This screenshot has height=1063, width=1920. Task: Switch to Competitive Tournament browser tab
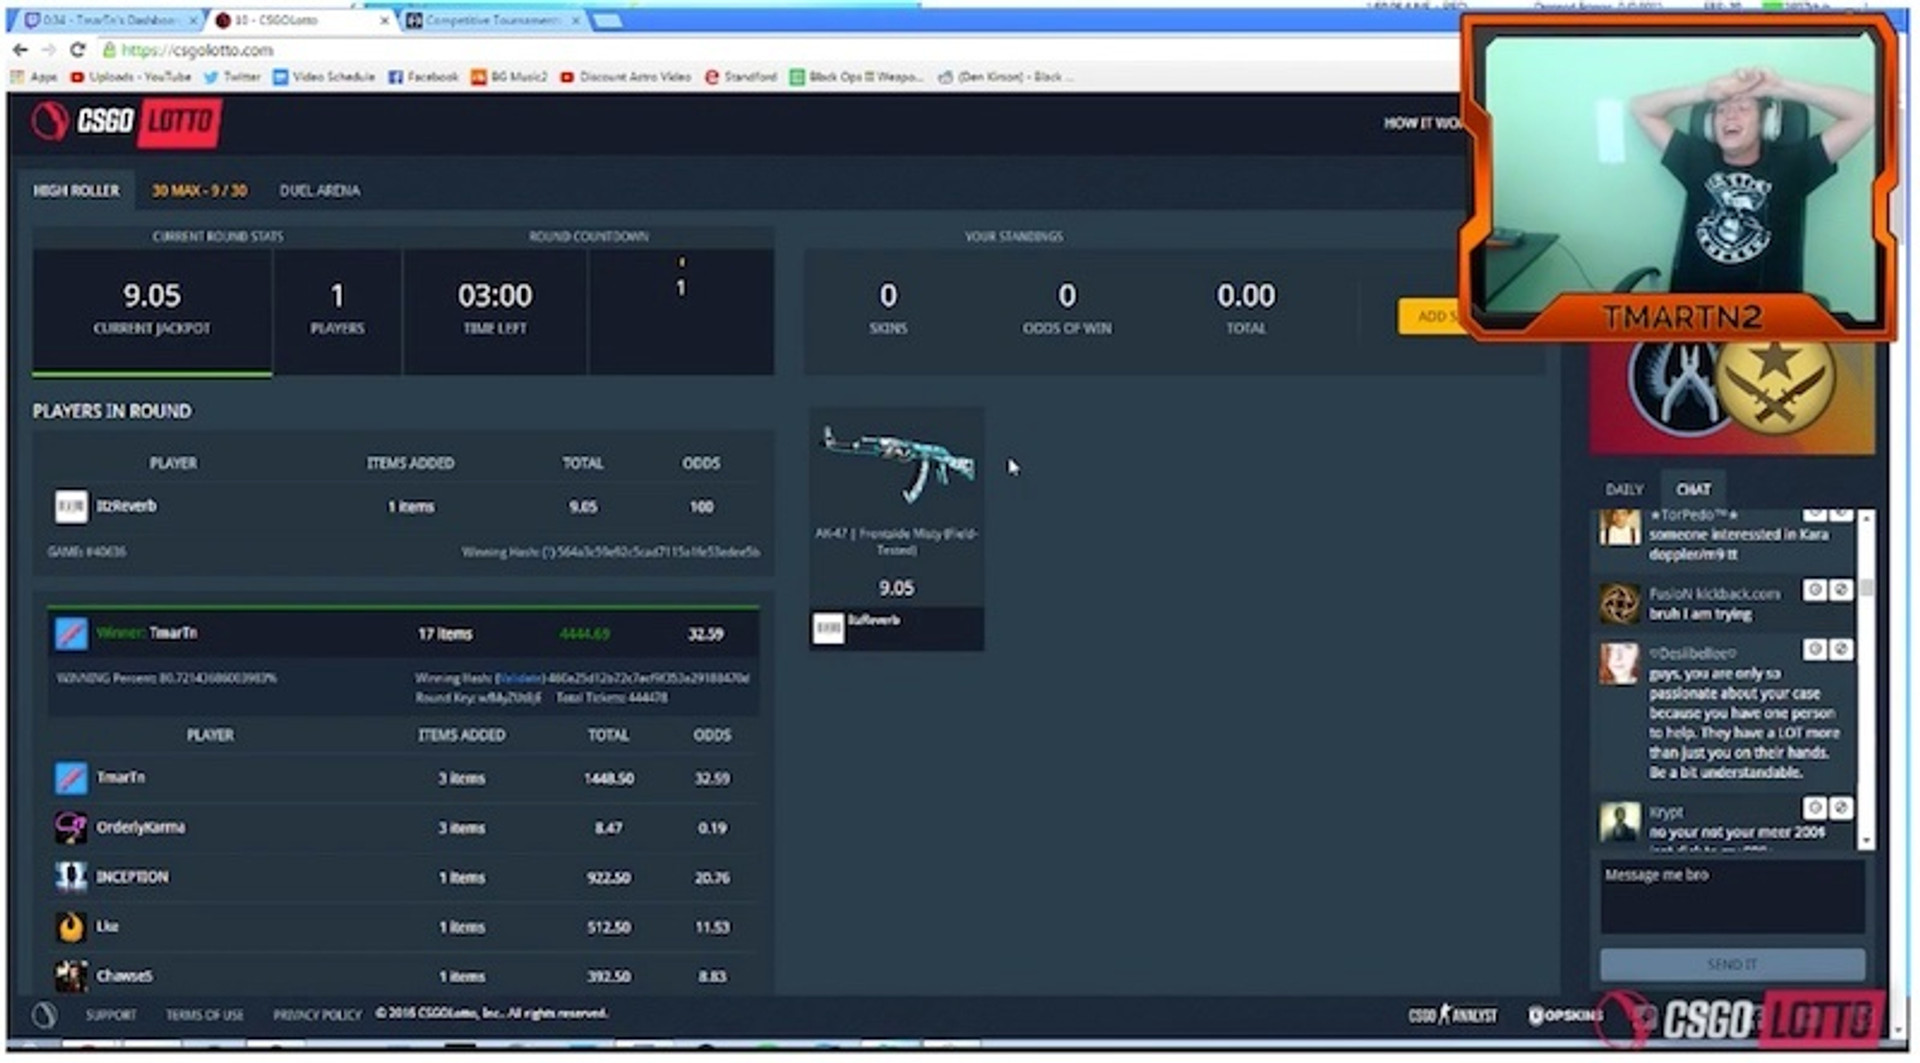(x=492, y=20)
